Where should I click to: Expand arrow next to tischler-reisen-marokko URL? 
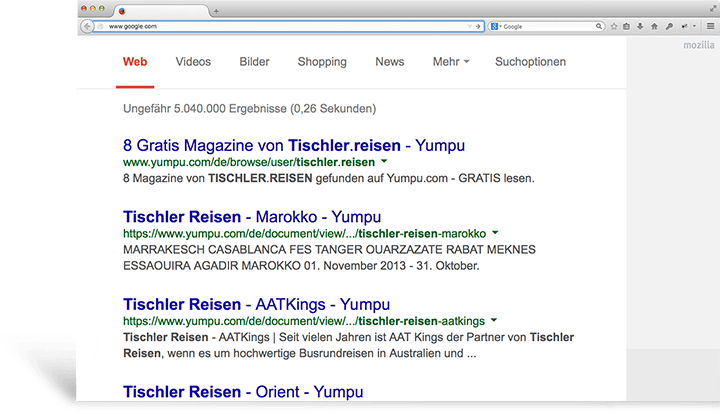(495, 232)
